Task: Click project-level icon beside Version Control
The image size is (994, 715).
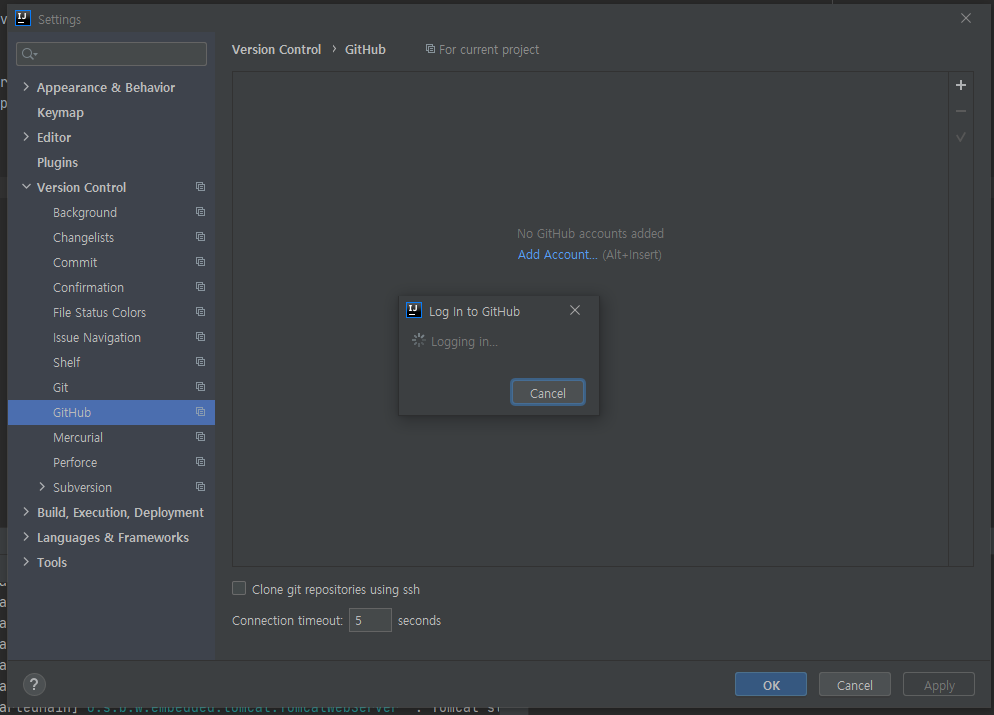Action: 200,186
